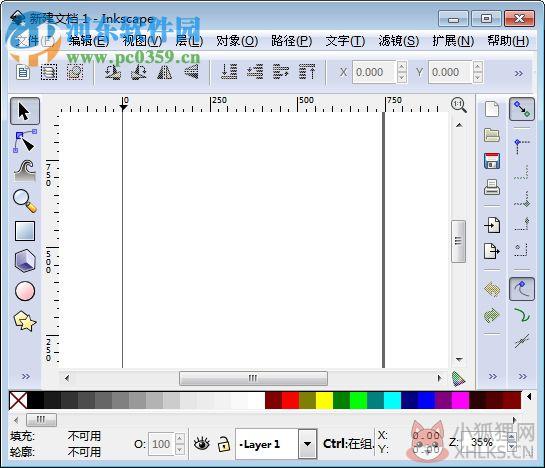Flip selected objects vertically
The width and height of the screenshot is (545, 468).
click(191, 72)
